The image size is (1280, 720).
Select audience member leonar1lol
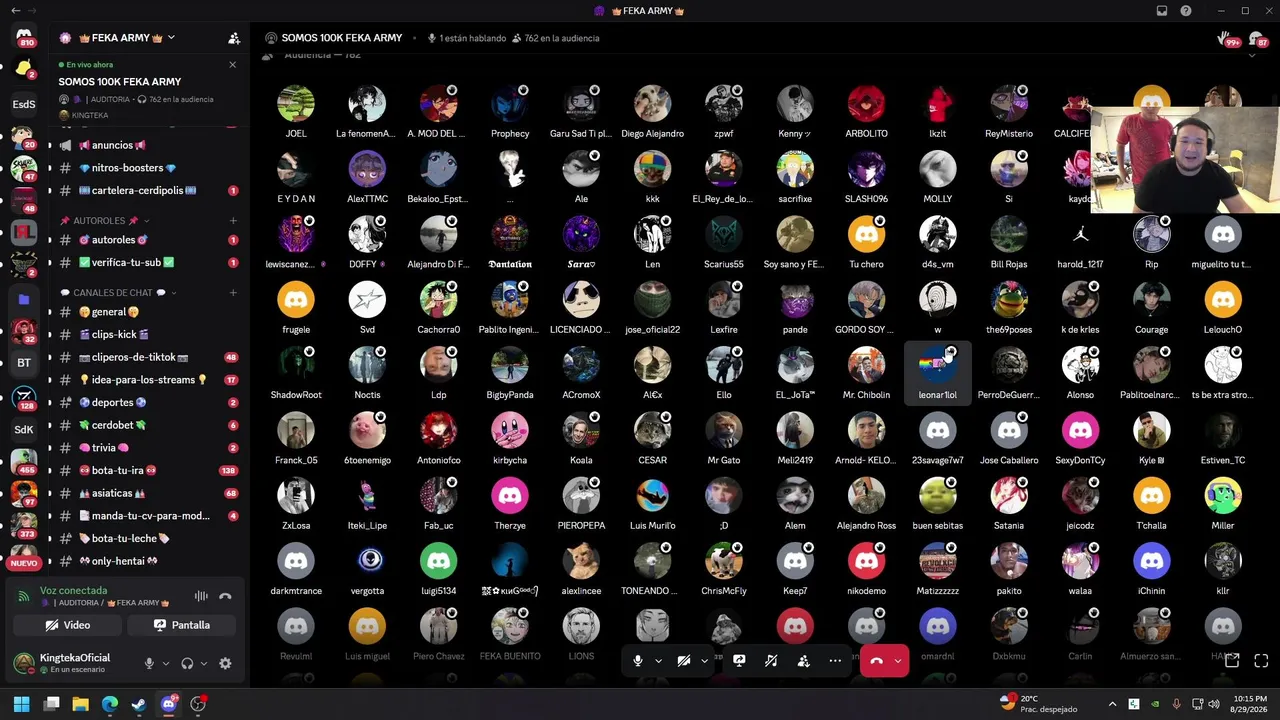[938, 374]
